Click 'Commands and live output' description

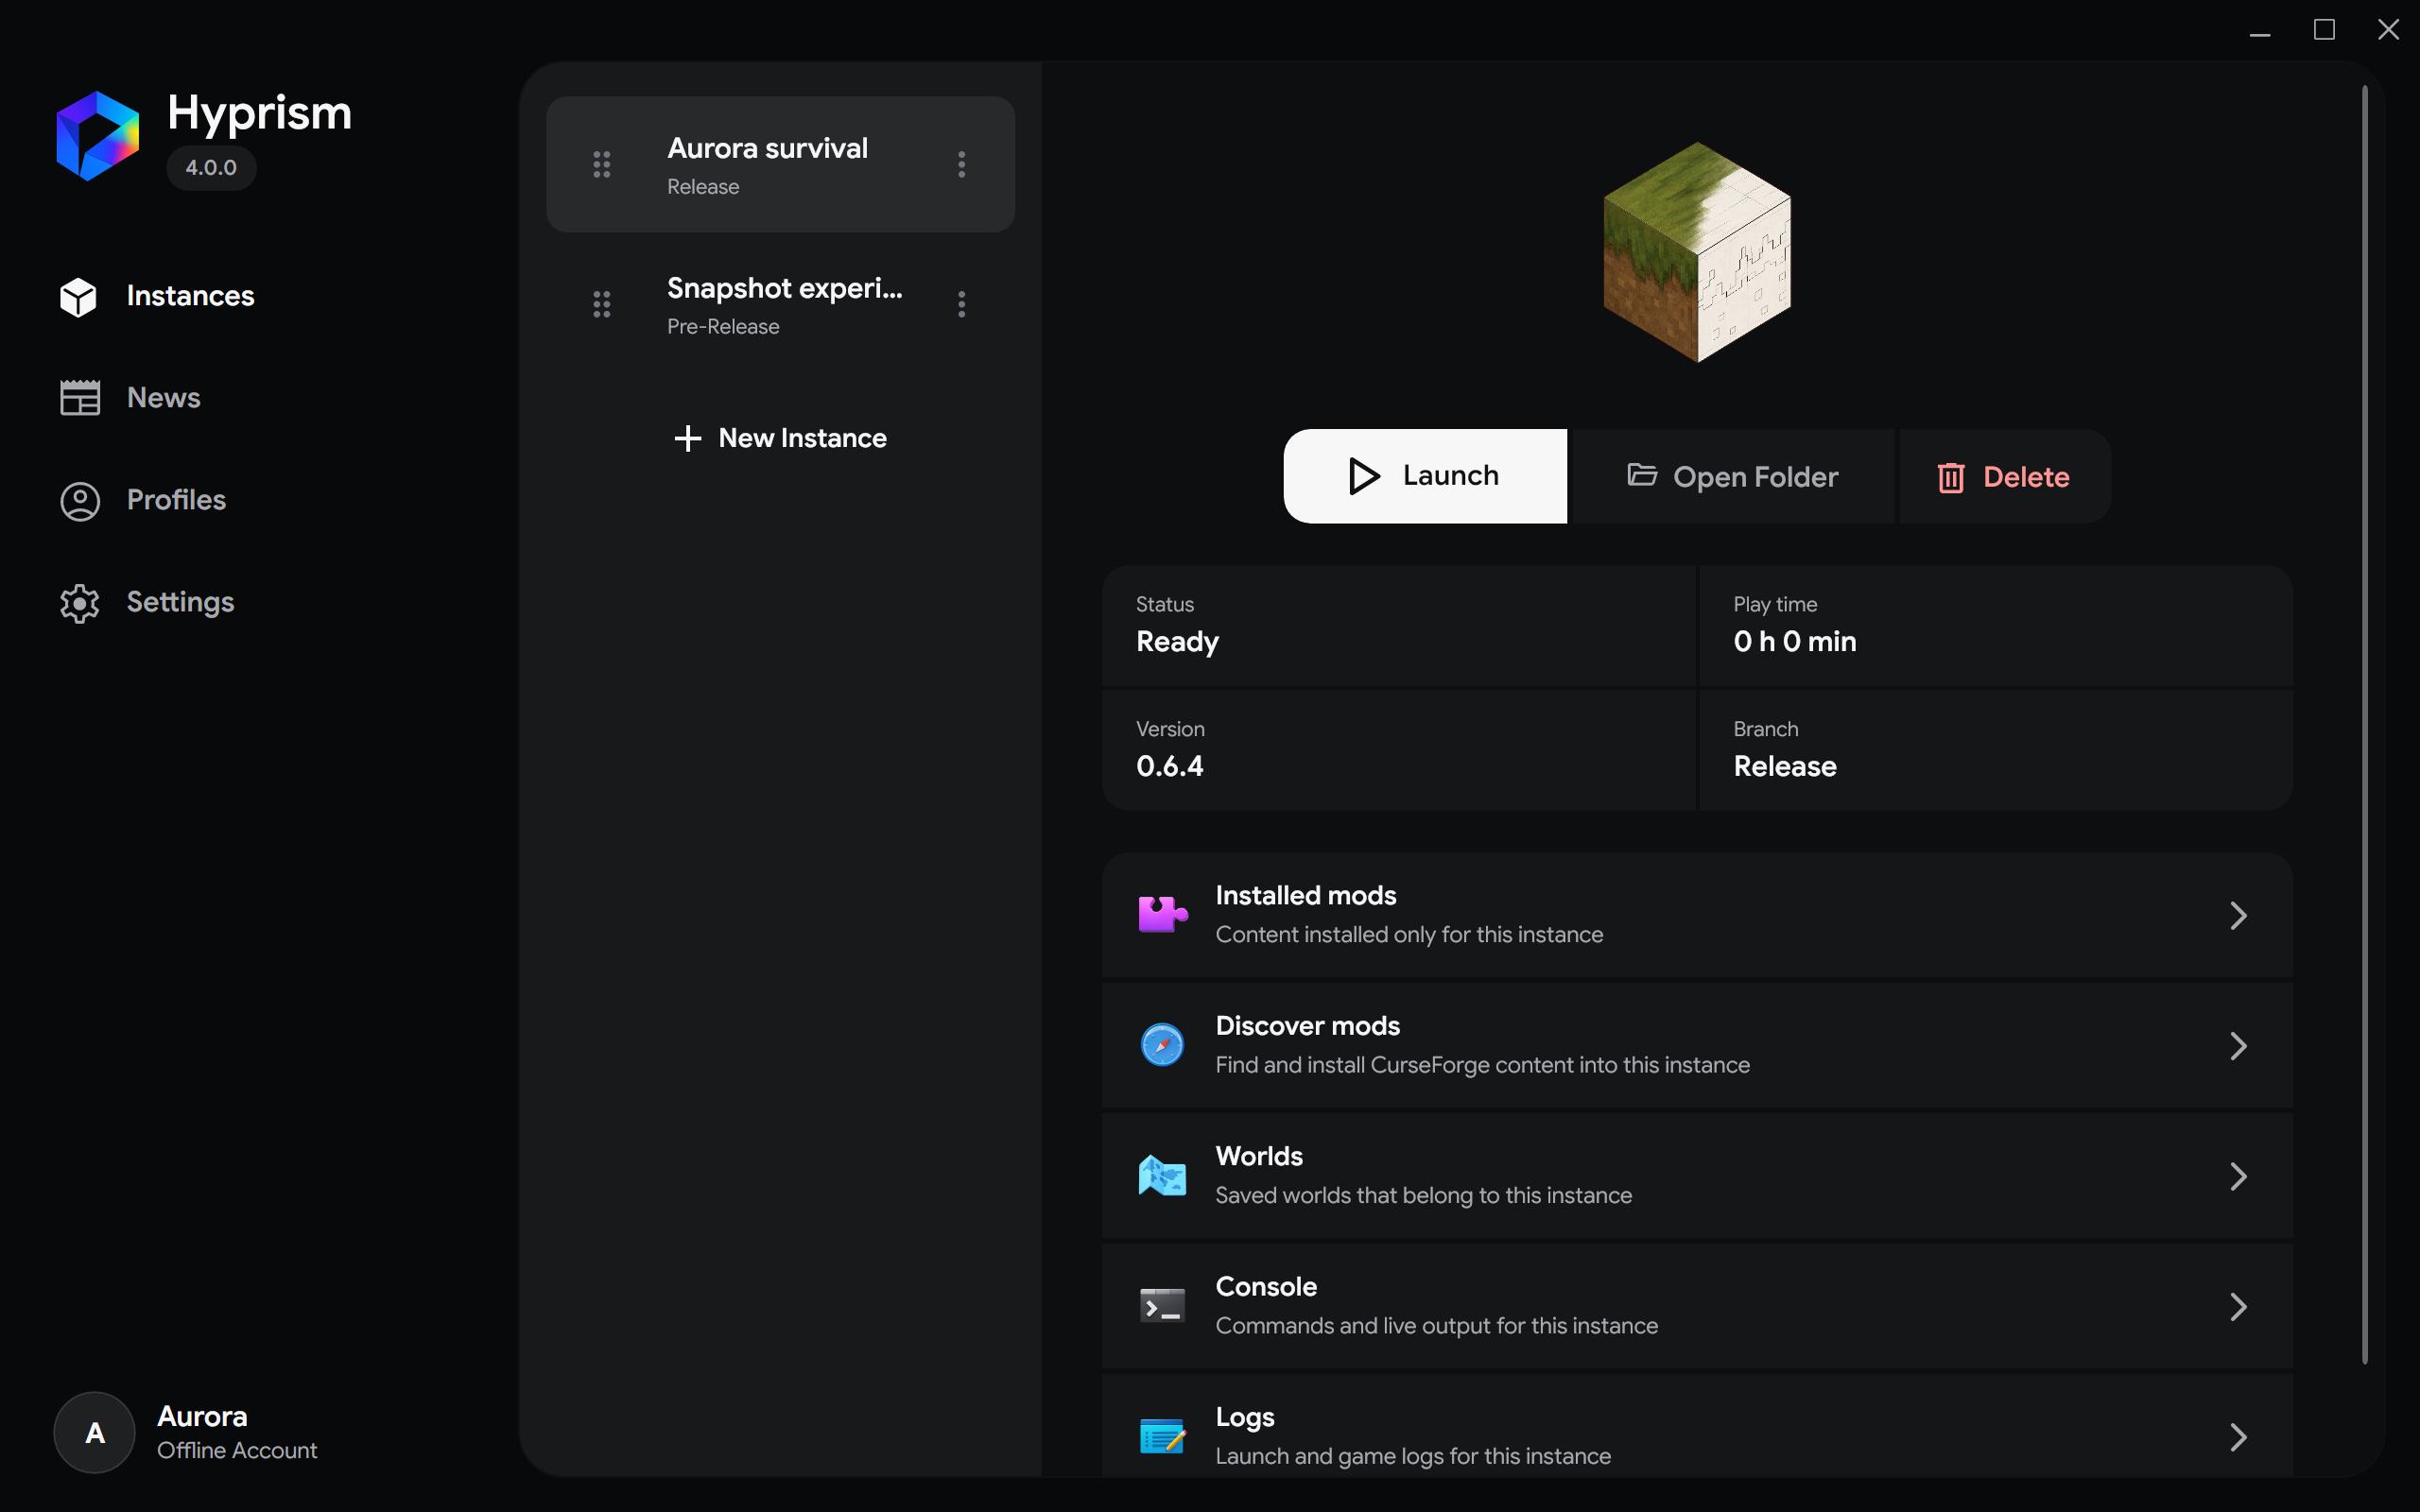pos(1437,1325)
